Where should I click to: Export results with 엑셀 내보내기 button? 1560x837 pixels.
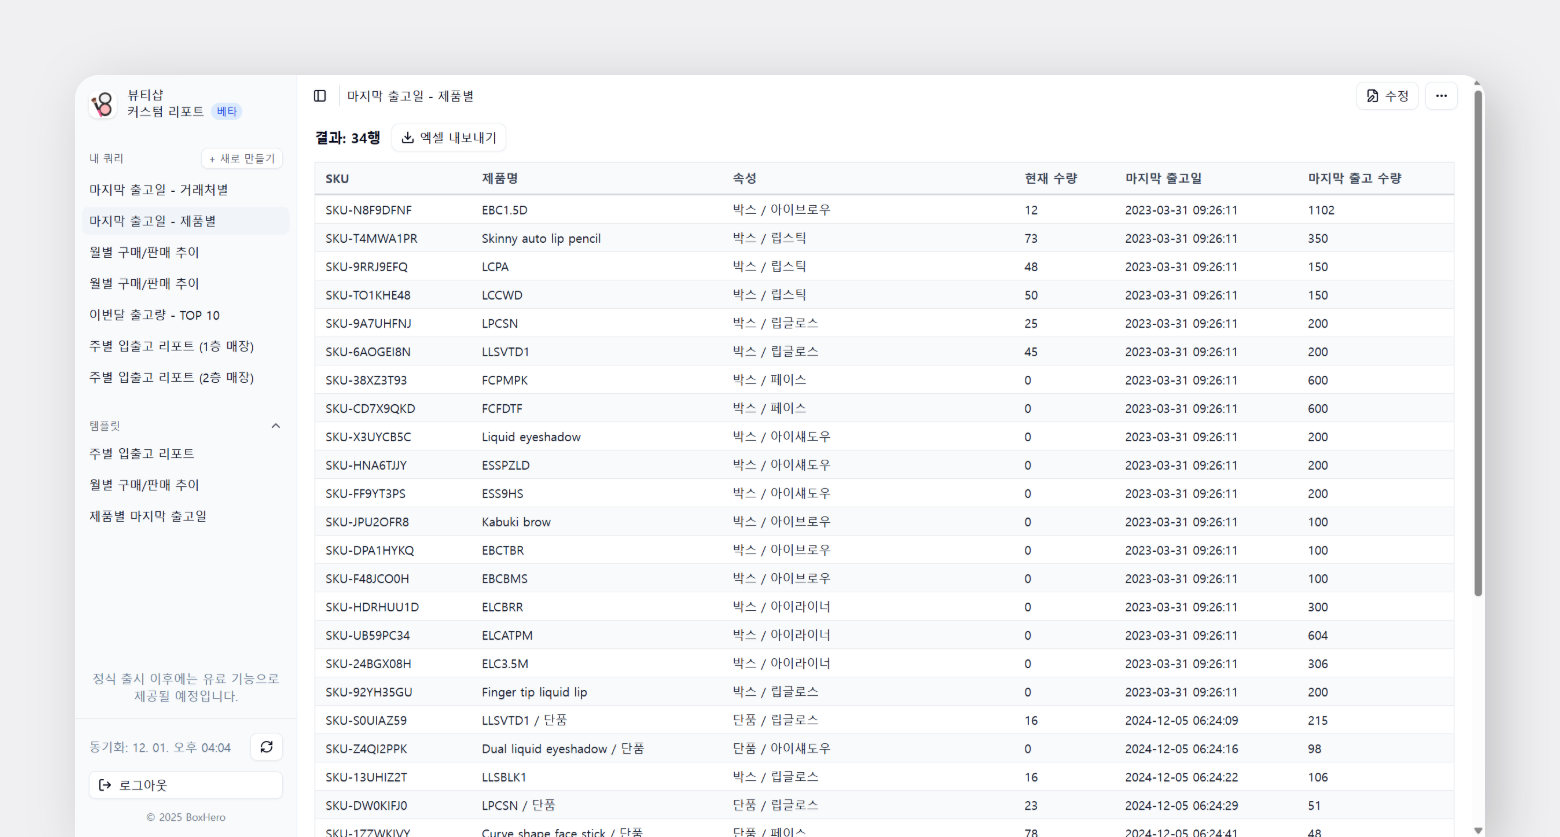(x=449, y=138)
